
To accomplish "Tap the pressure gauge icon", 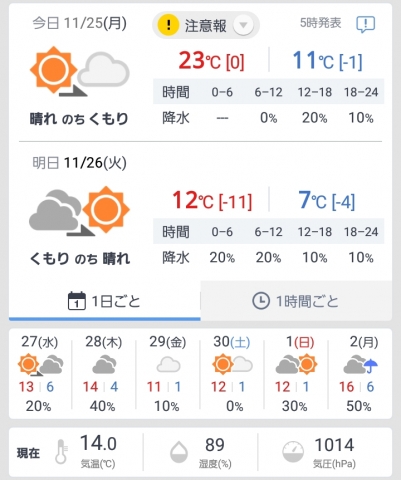I will point(293,452).
